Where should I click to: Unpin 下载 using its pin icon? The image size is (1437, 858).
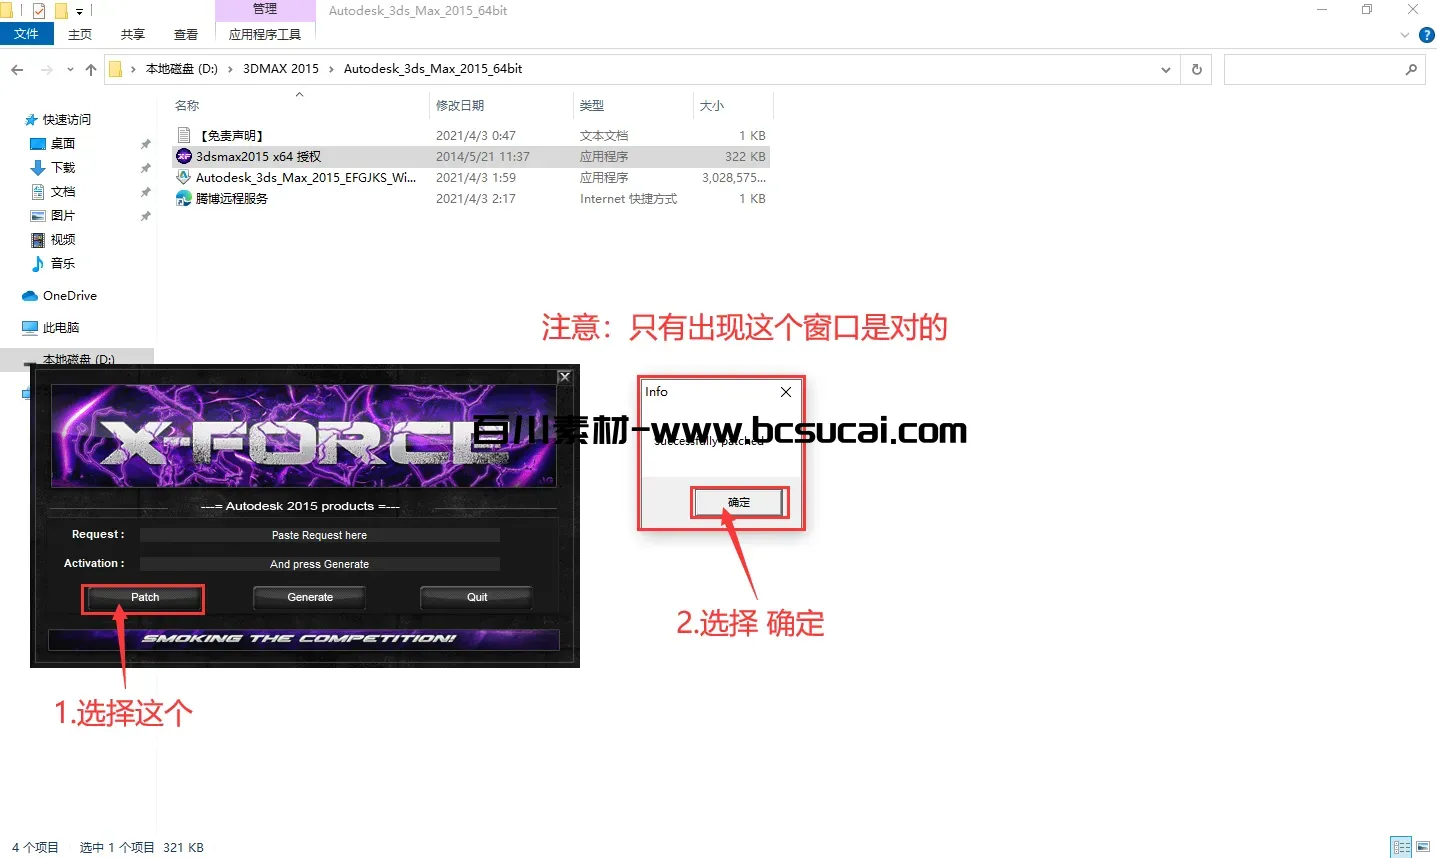click(145, 168)
